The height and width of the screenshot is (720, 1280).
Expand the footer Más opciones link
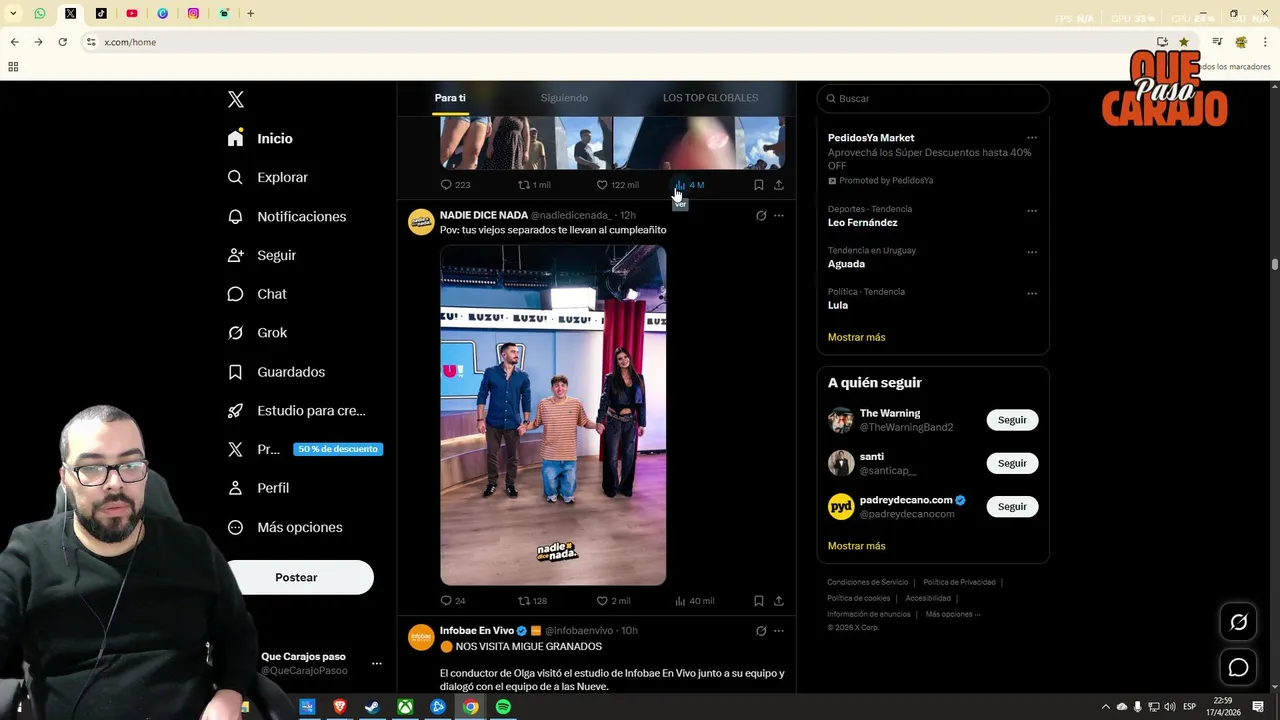point(953,614)
